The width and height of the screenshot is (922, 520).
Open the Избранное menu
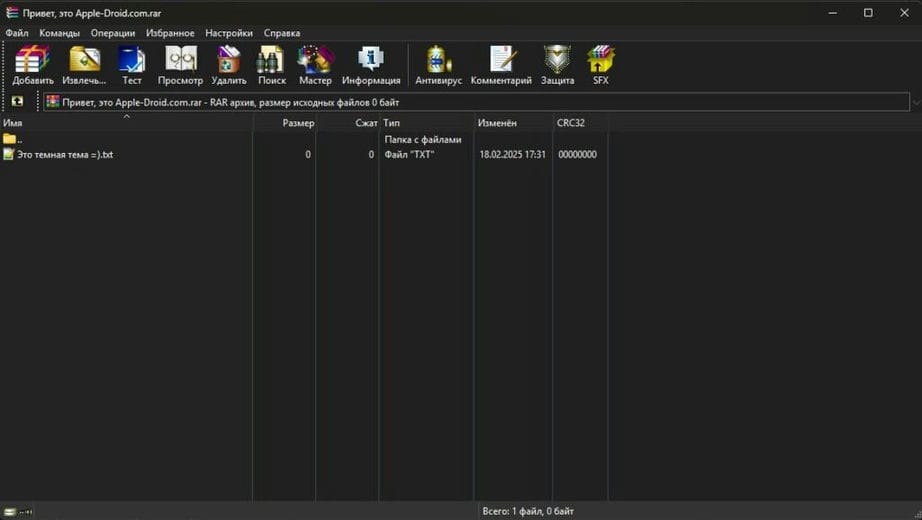[x=170, y=33]
